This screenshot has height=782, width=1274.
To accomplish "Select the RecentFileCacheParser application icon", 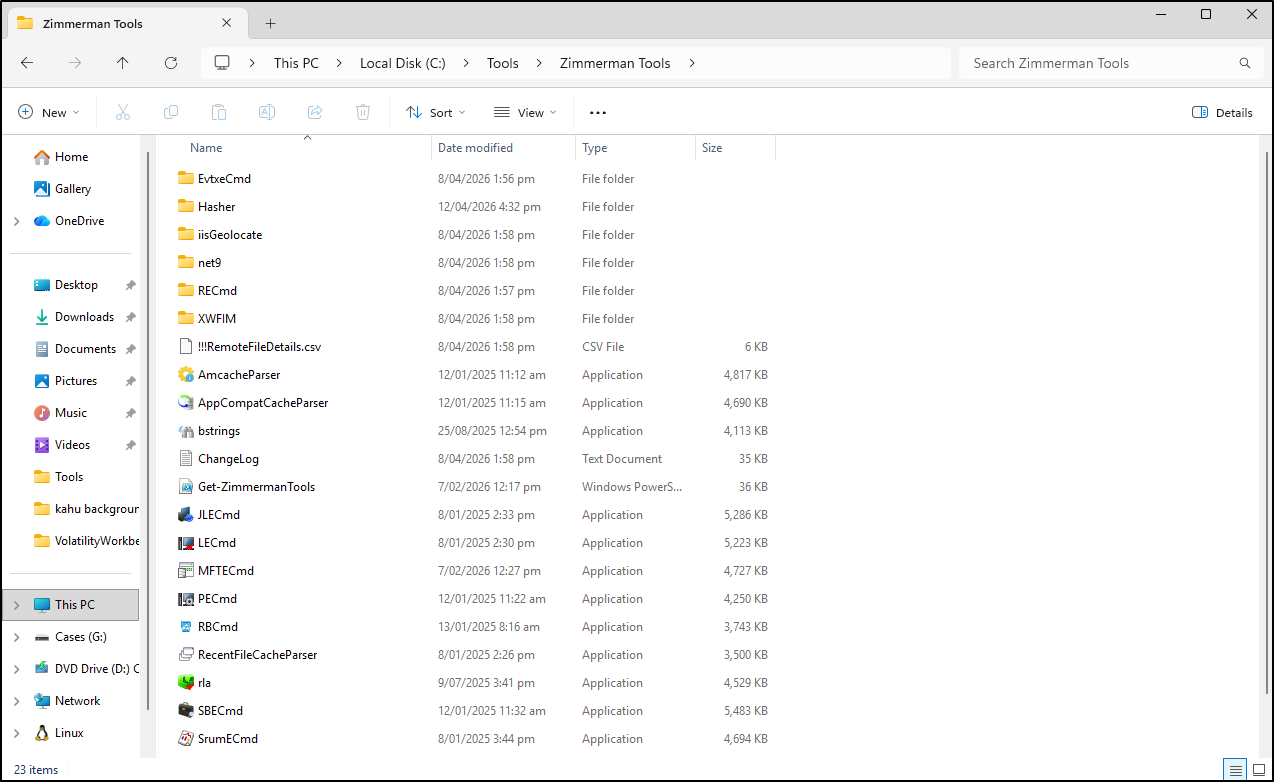I will coord(185,655).
